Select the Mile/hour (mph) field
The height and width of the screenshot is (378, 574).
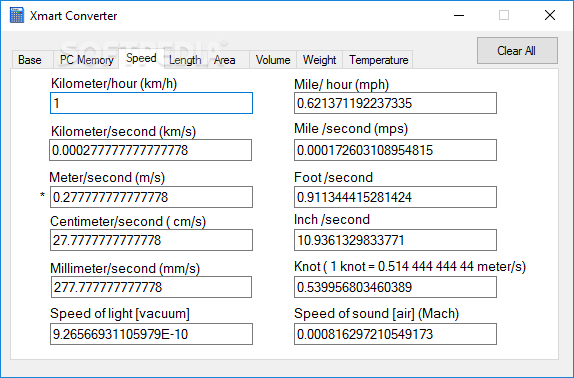pos(395,103)
